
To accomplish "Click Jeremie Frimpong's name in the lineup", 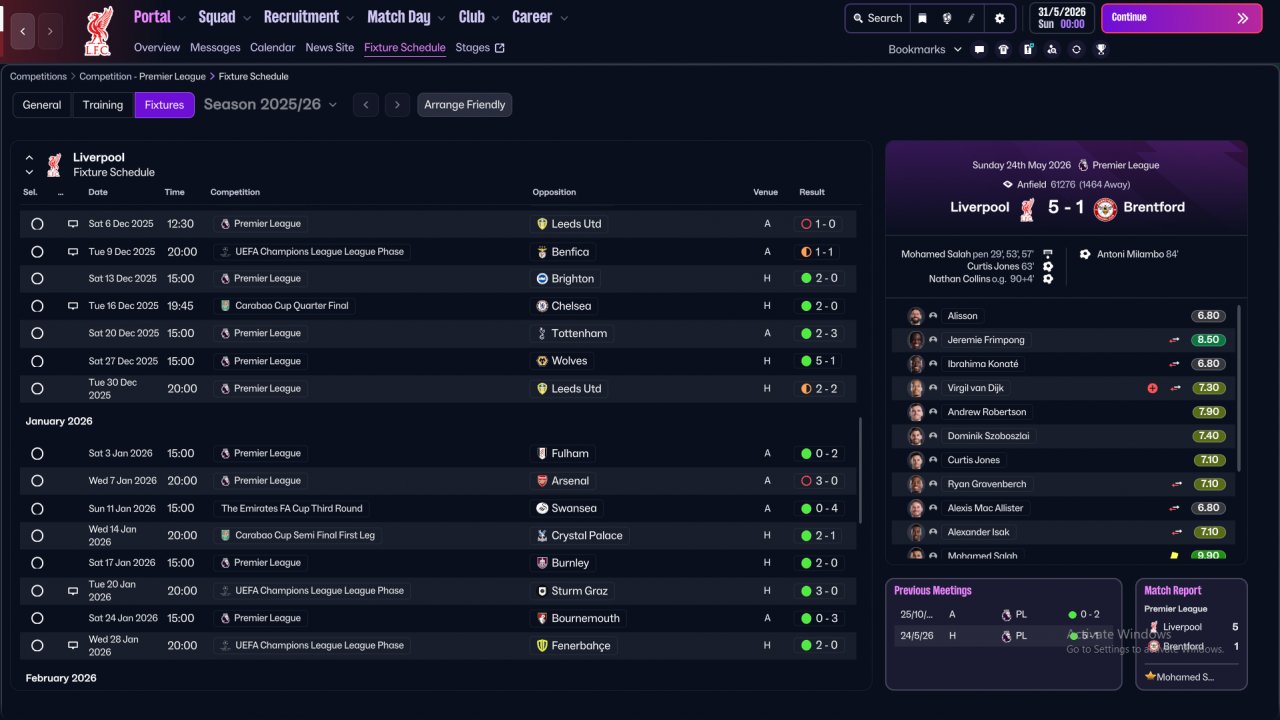I will [986, 340].
